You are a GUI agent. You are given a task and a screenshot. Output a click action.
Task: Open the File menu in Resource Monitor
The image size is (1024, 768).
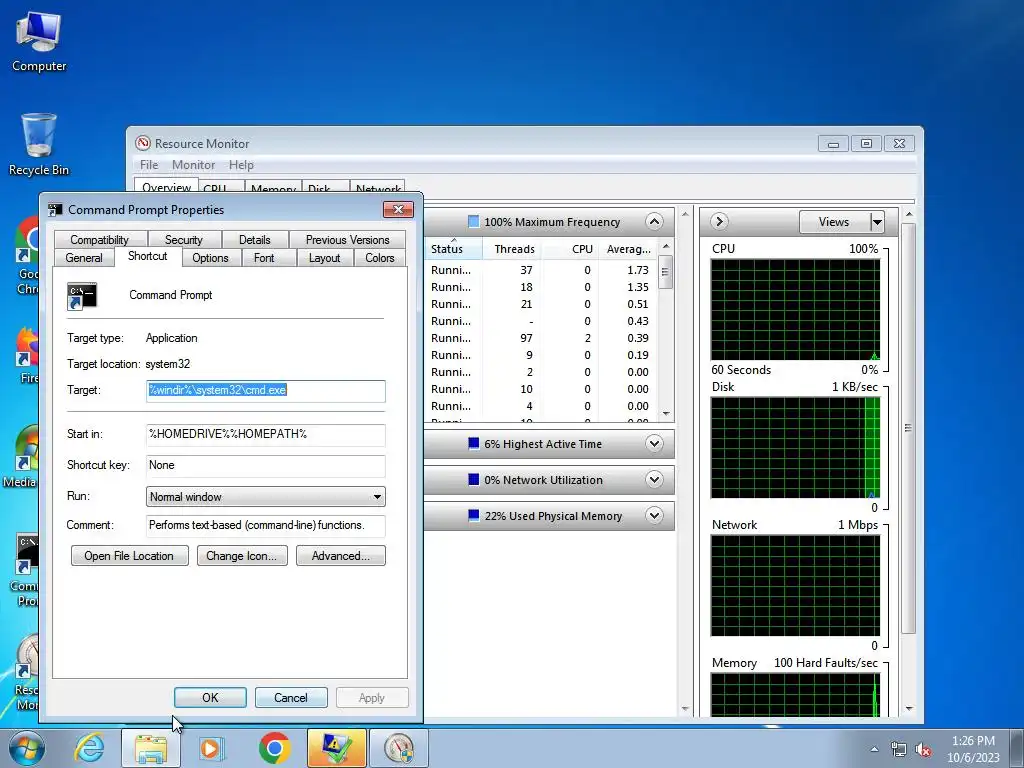point(149,165)
